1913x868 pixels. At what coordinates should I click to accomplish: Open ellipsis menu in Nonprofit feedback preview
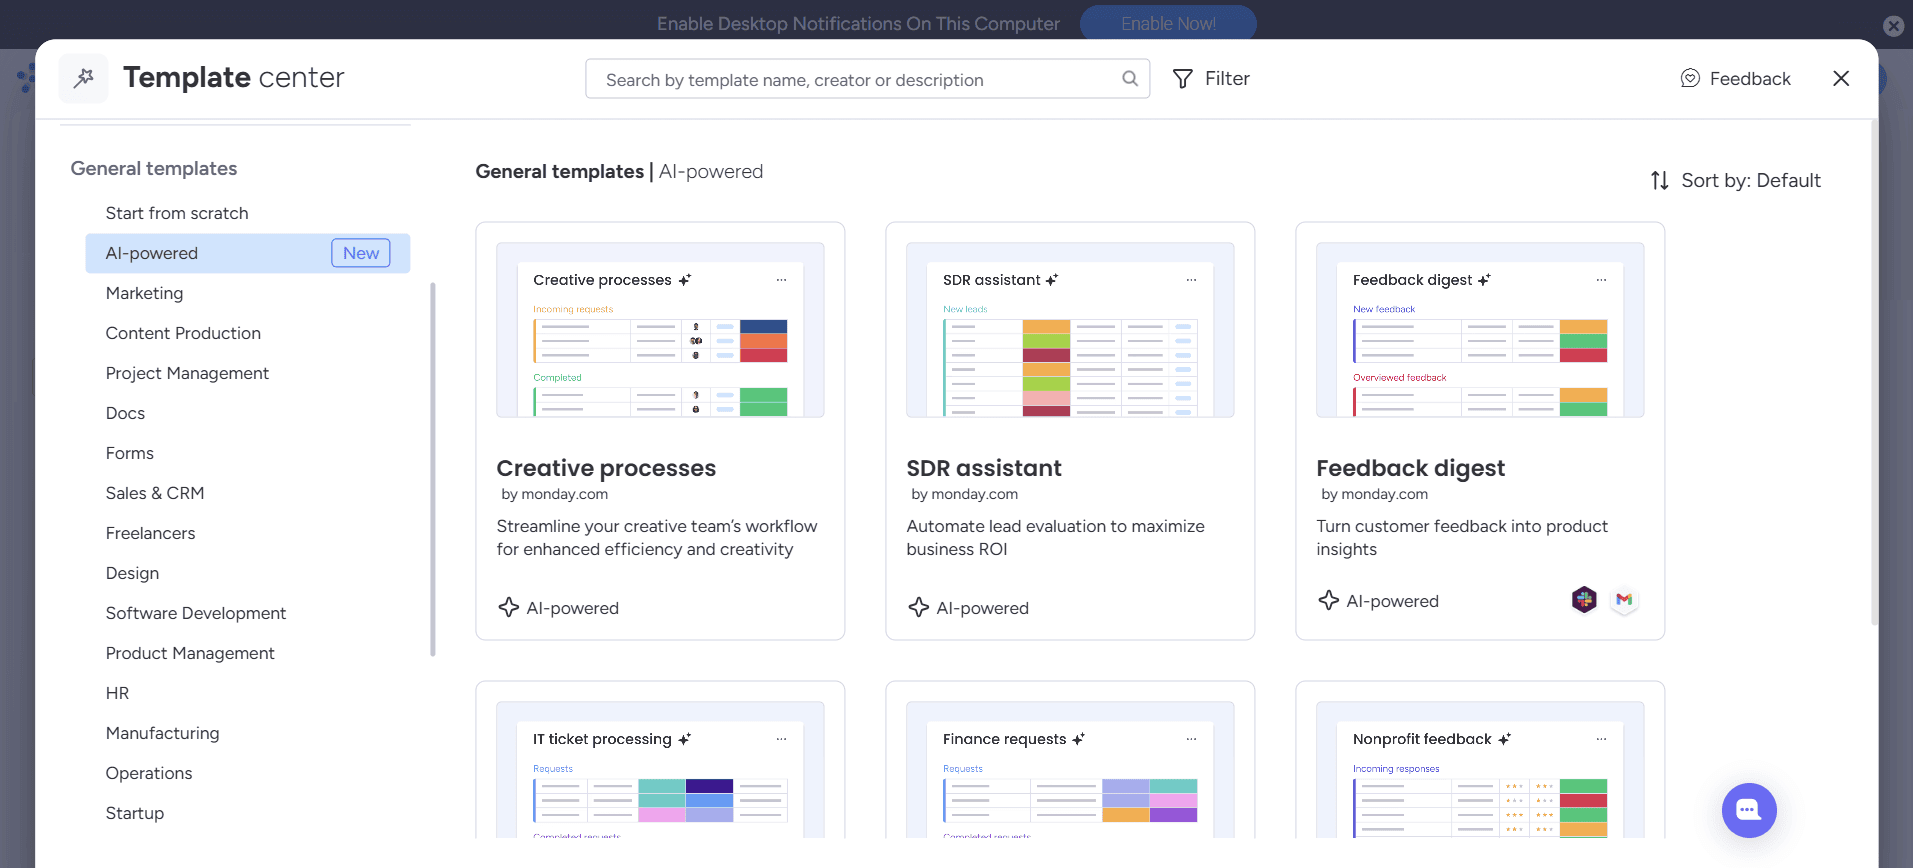coord(1601,739)
